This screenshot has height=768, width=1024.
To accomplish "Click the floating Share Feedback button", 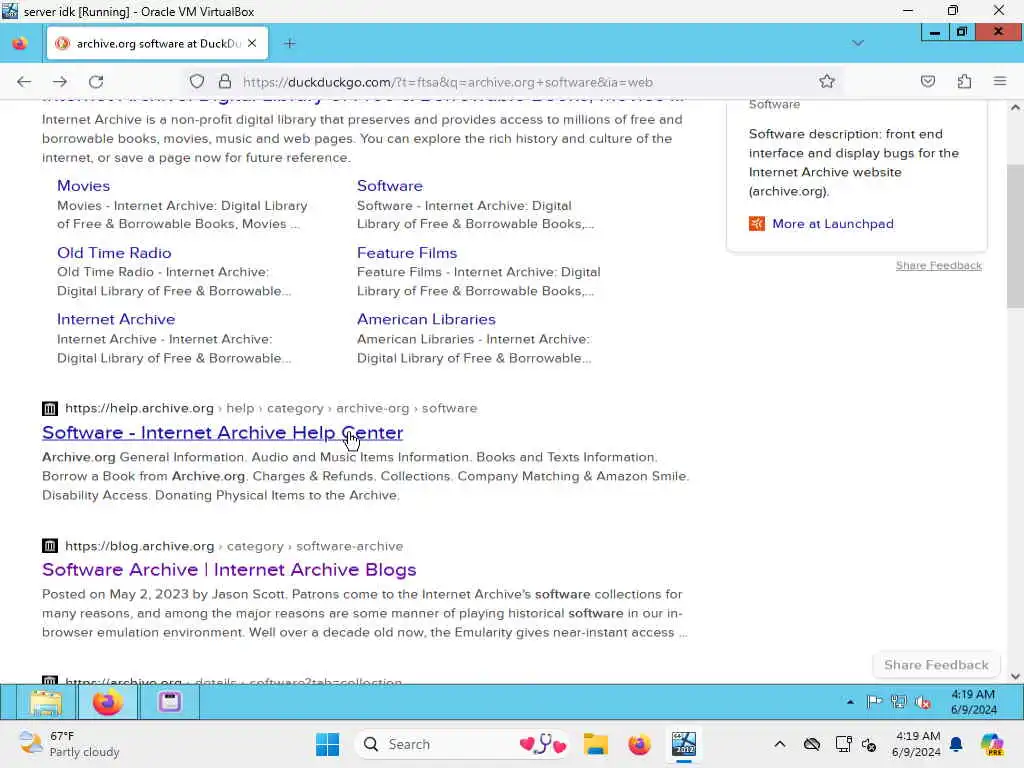I will (936, 665).
